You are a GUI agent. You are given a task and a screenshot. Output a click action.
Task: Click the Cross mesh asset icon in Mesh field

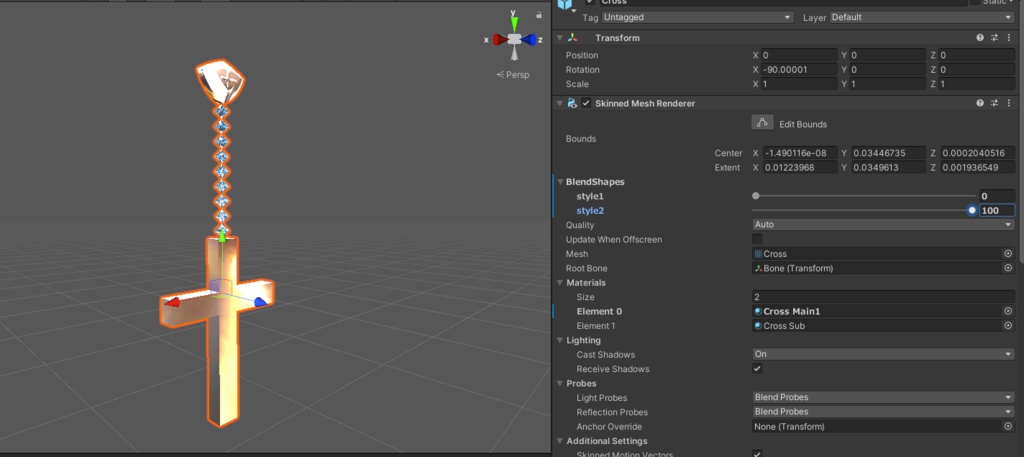(x=758, y=254)
